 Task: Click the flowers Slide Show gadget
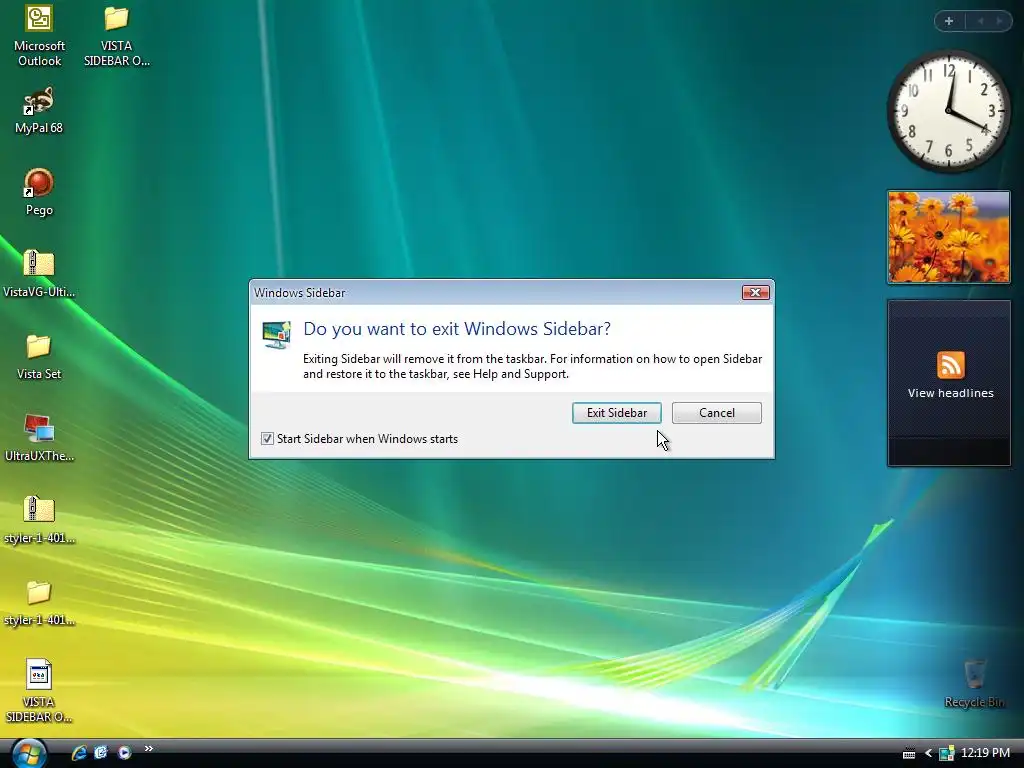point(949,237)
